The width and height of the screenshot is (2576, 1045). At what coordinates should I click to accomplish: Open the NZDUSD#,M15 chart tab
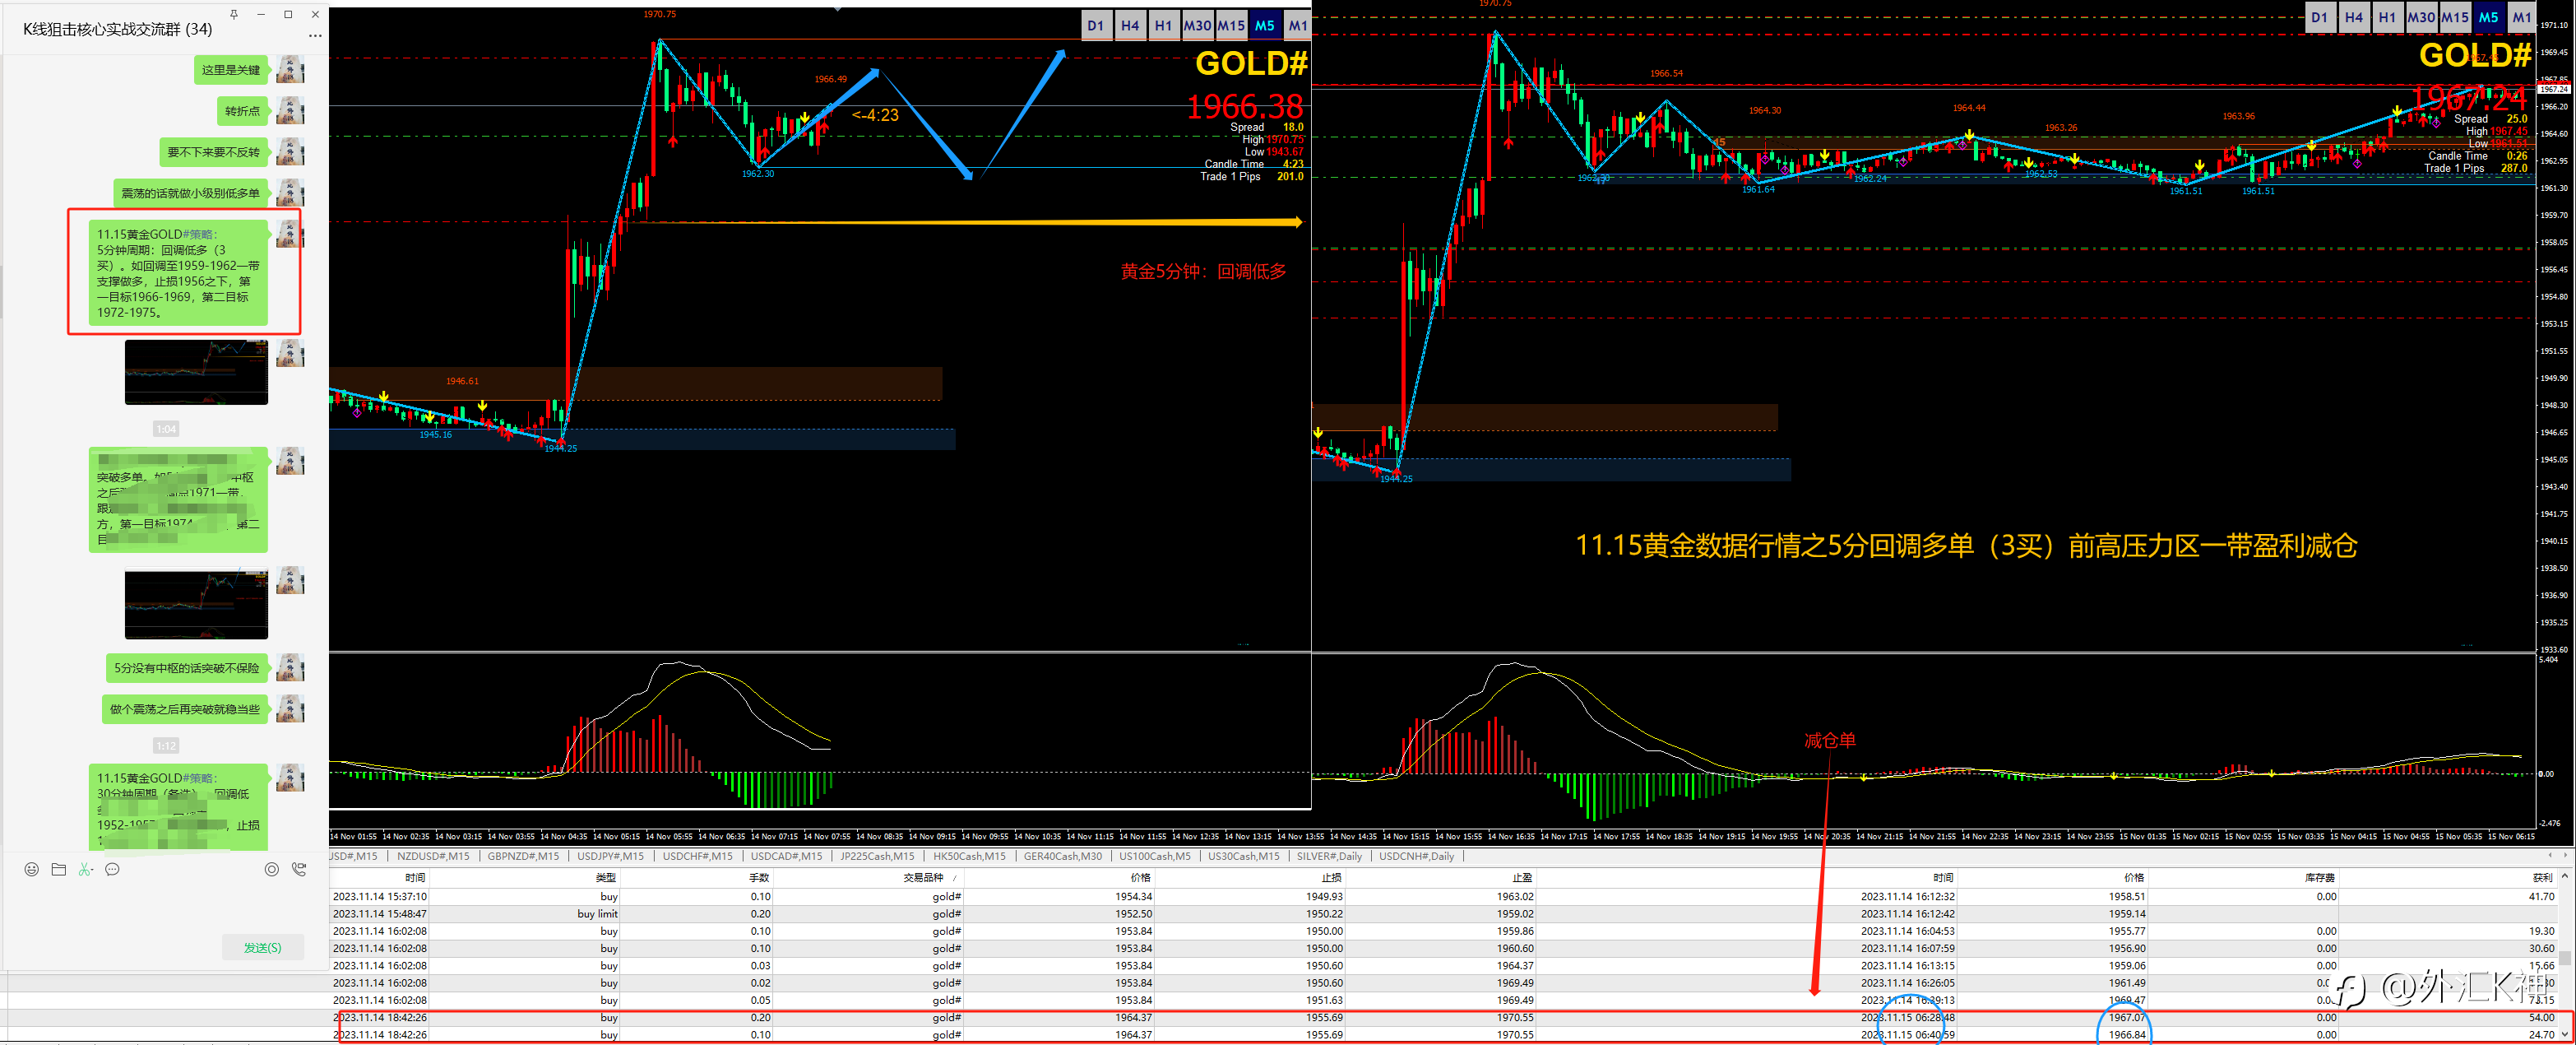pyautogui.click(x=433, y=856)
